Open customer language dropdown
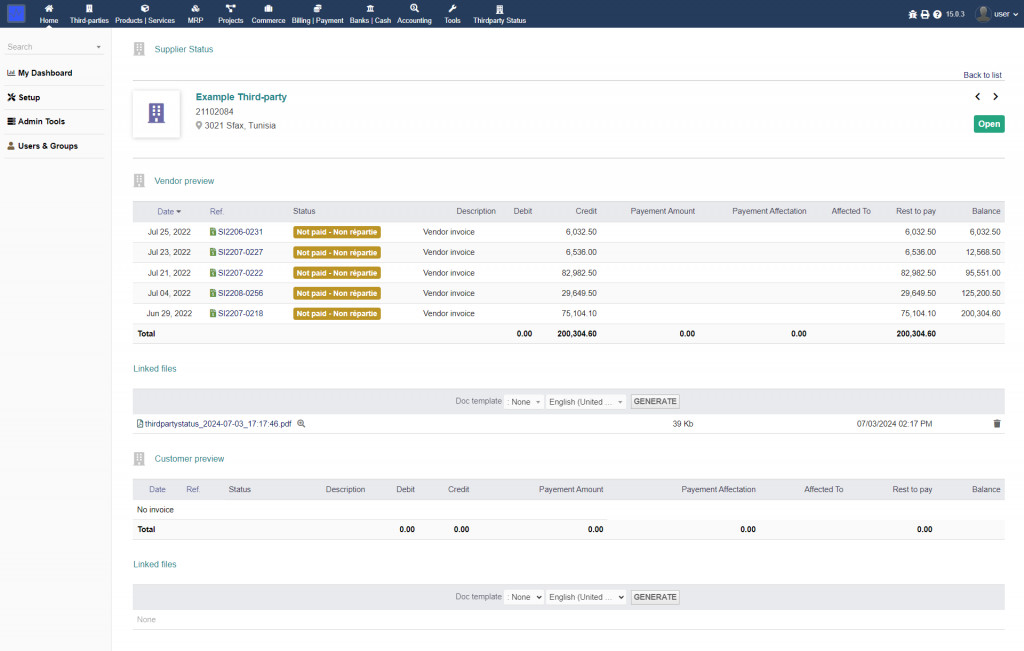Image resolution: width=1024 pixels, height=651 pixels. point(585,597)
